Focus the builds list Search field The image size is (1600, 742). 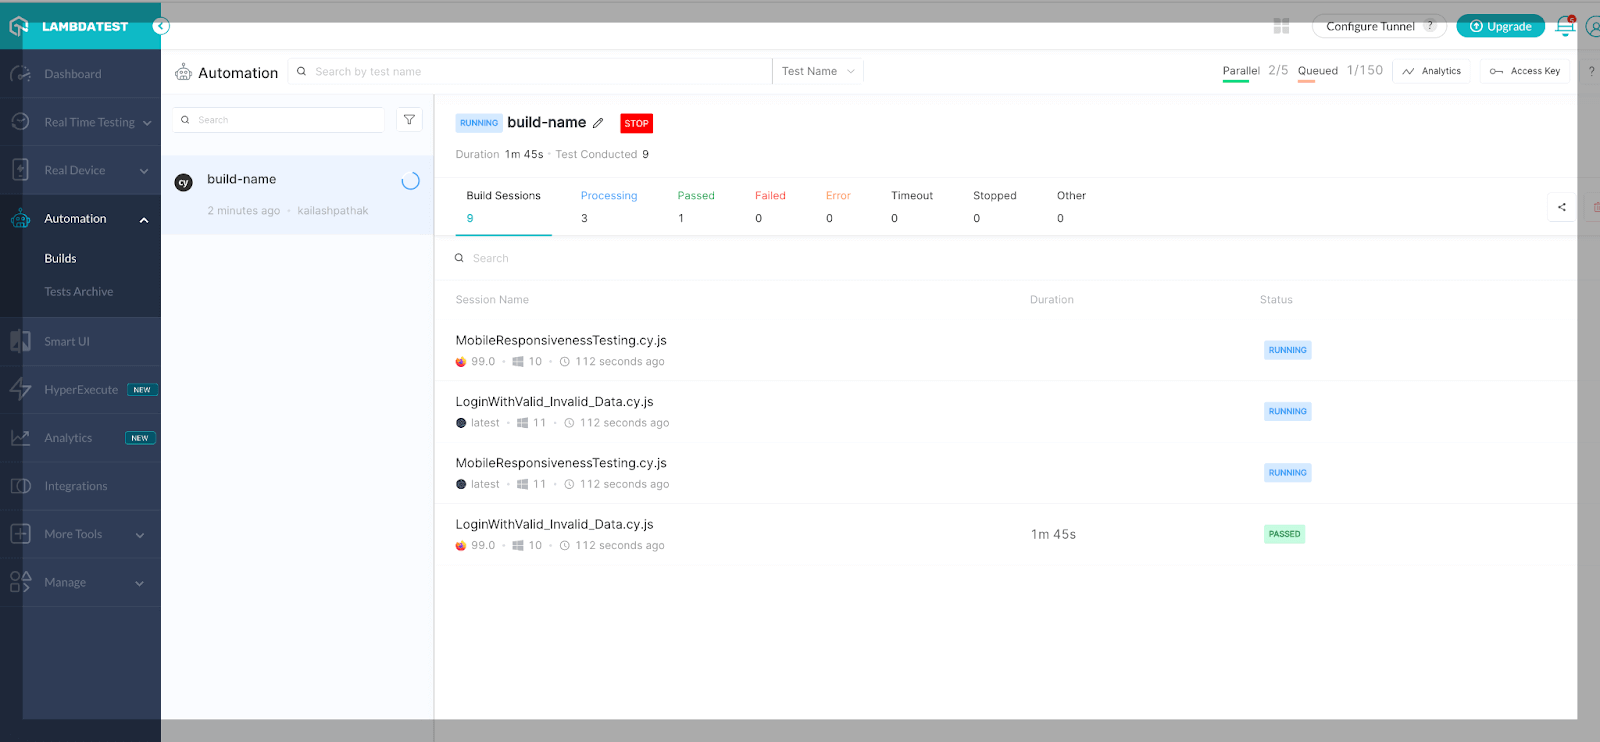pyautogui.click(x=279, y=120)
